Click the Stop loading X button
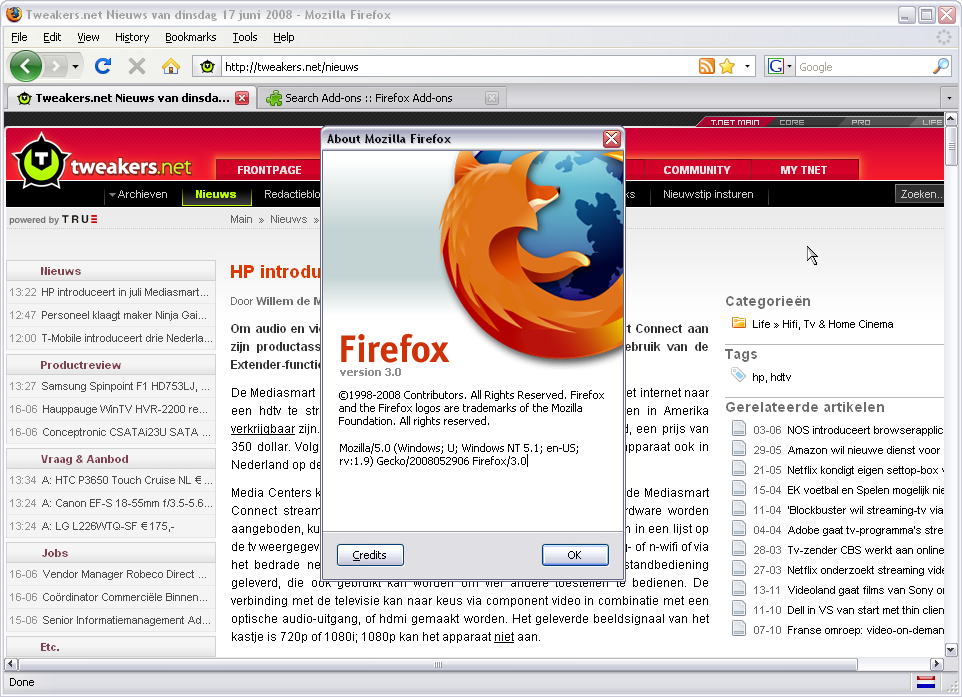This screenshot has width=962, height=697. coord(137,66)
